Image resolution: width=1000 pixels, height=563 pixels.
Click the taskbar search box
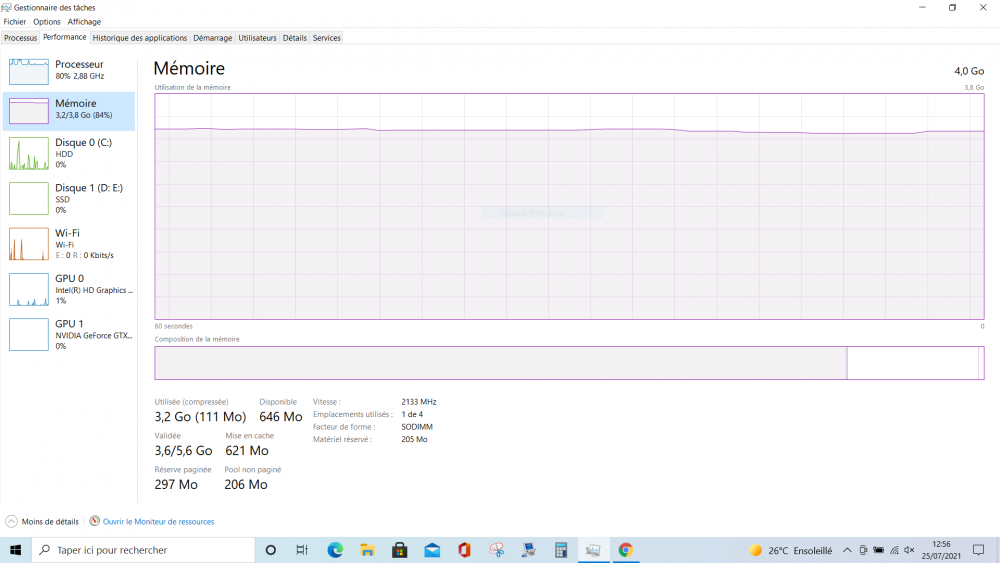[x=143, y=550]
